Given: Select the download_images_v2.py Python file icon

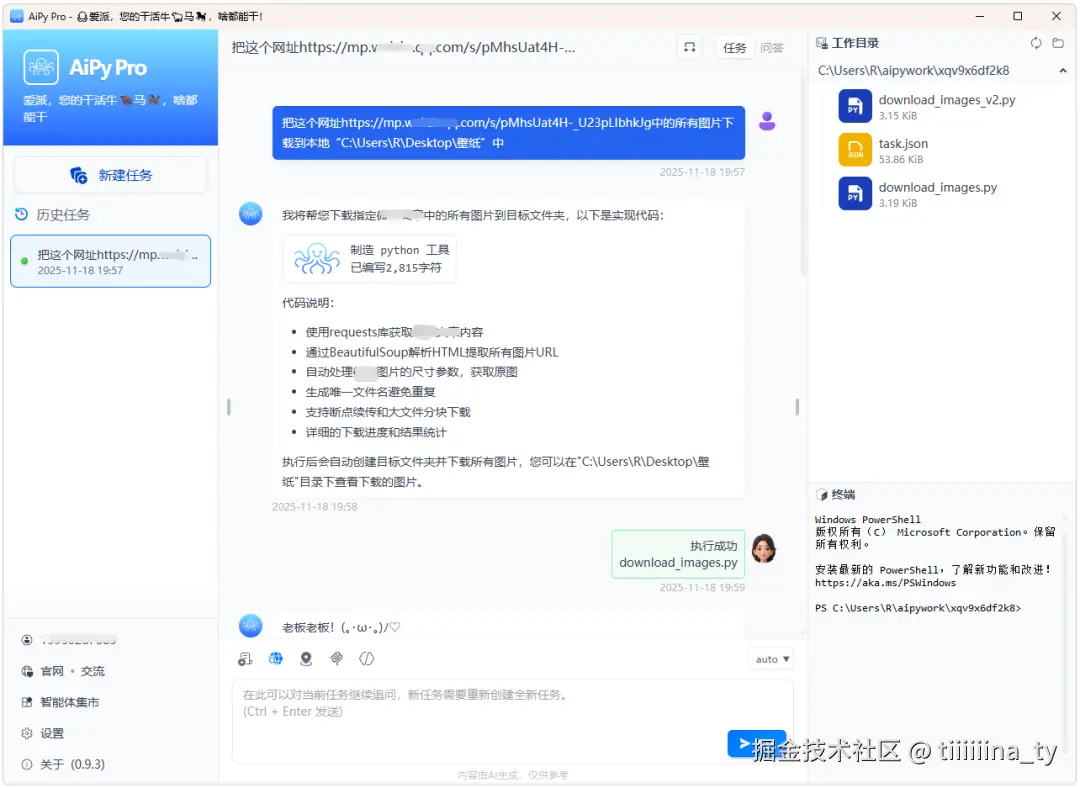Looking at the screenshot, I should 853,105.
